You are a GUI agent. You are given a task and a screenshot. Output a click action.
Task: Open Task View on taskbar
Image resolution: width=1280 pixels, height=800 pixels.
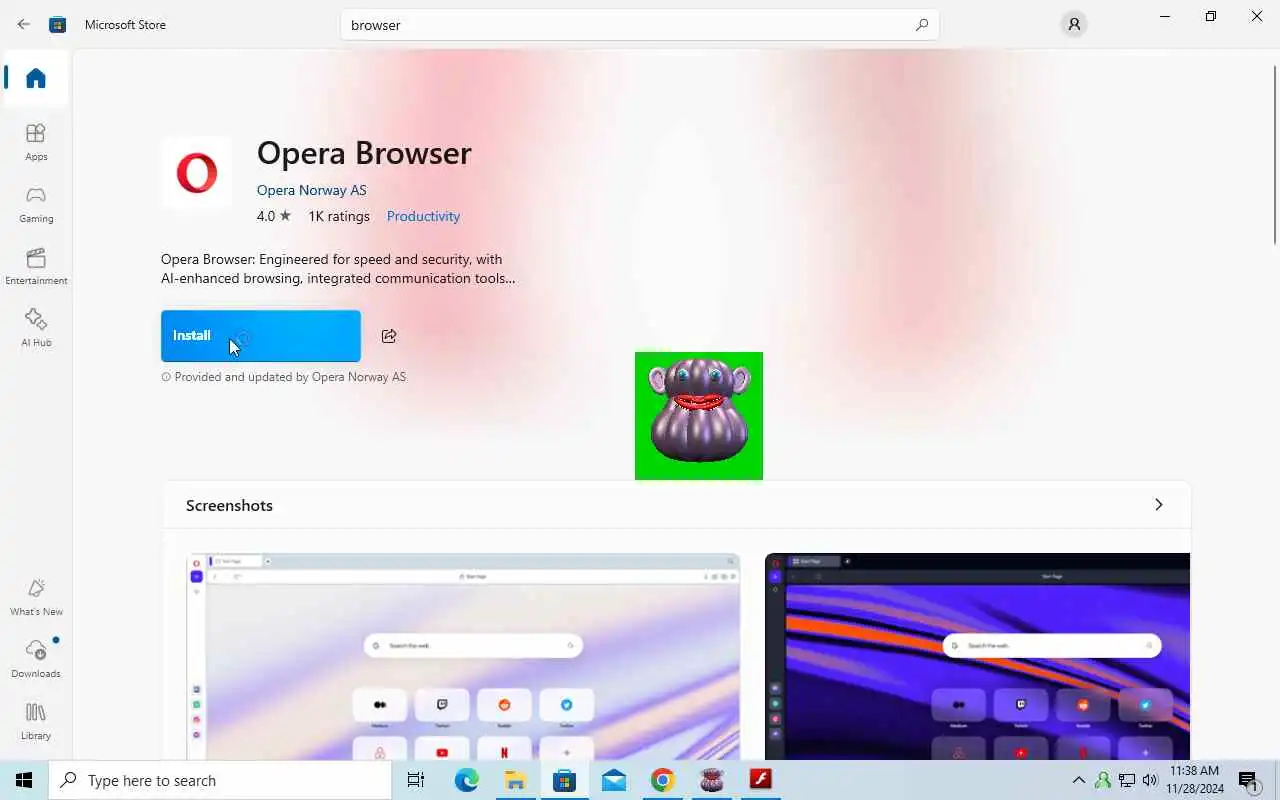pyautogui.click(x=416, y=780)
